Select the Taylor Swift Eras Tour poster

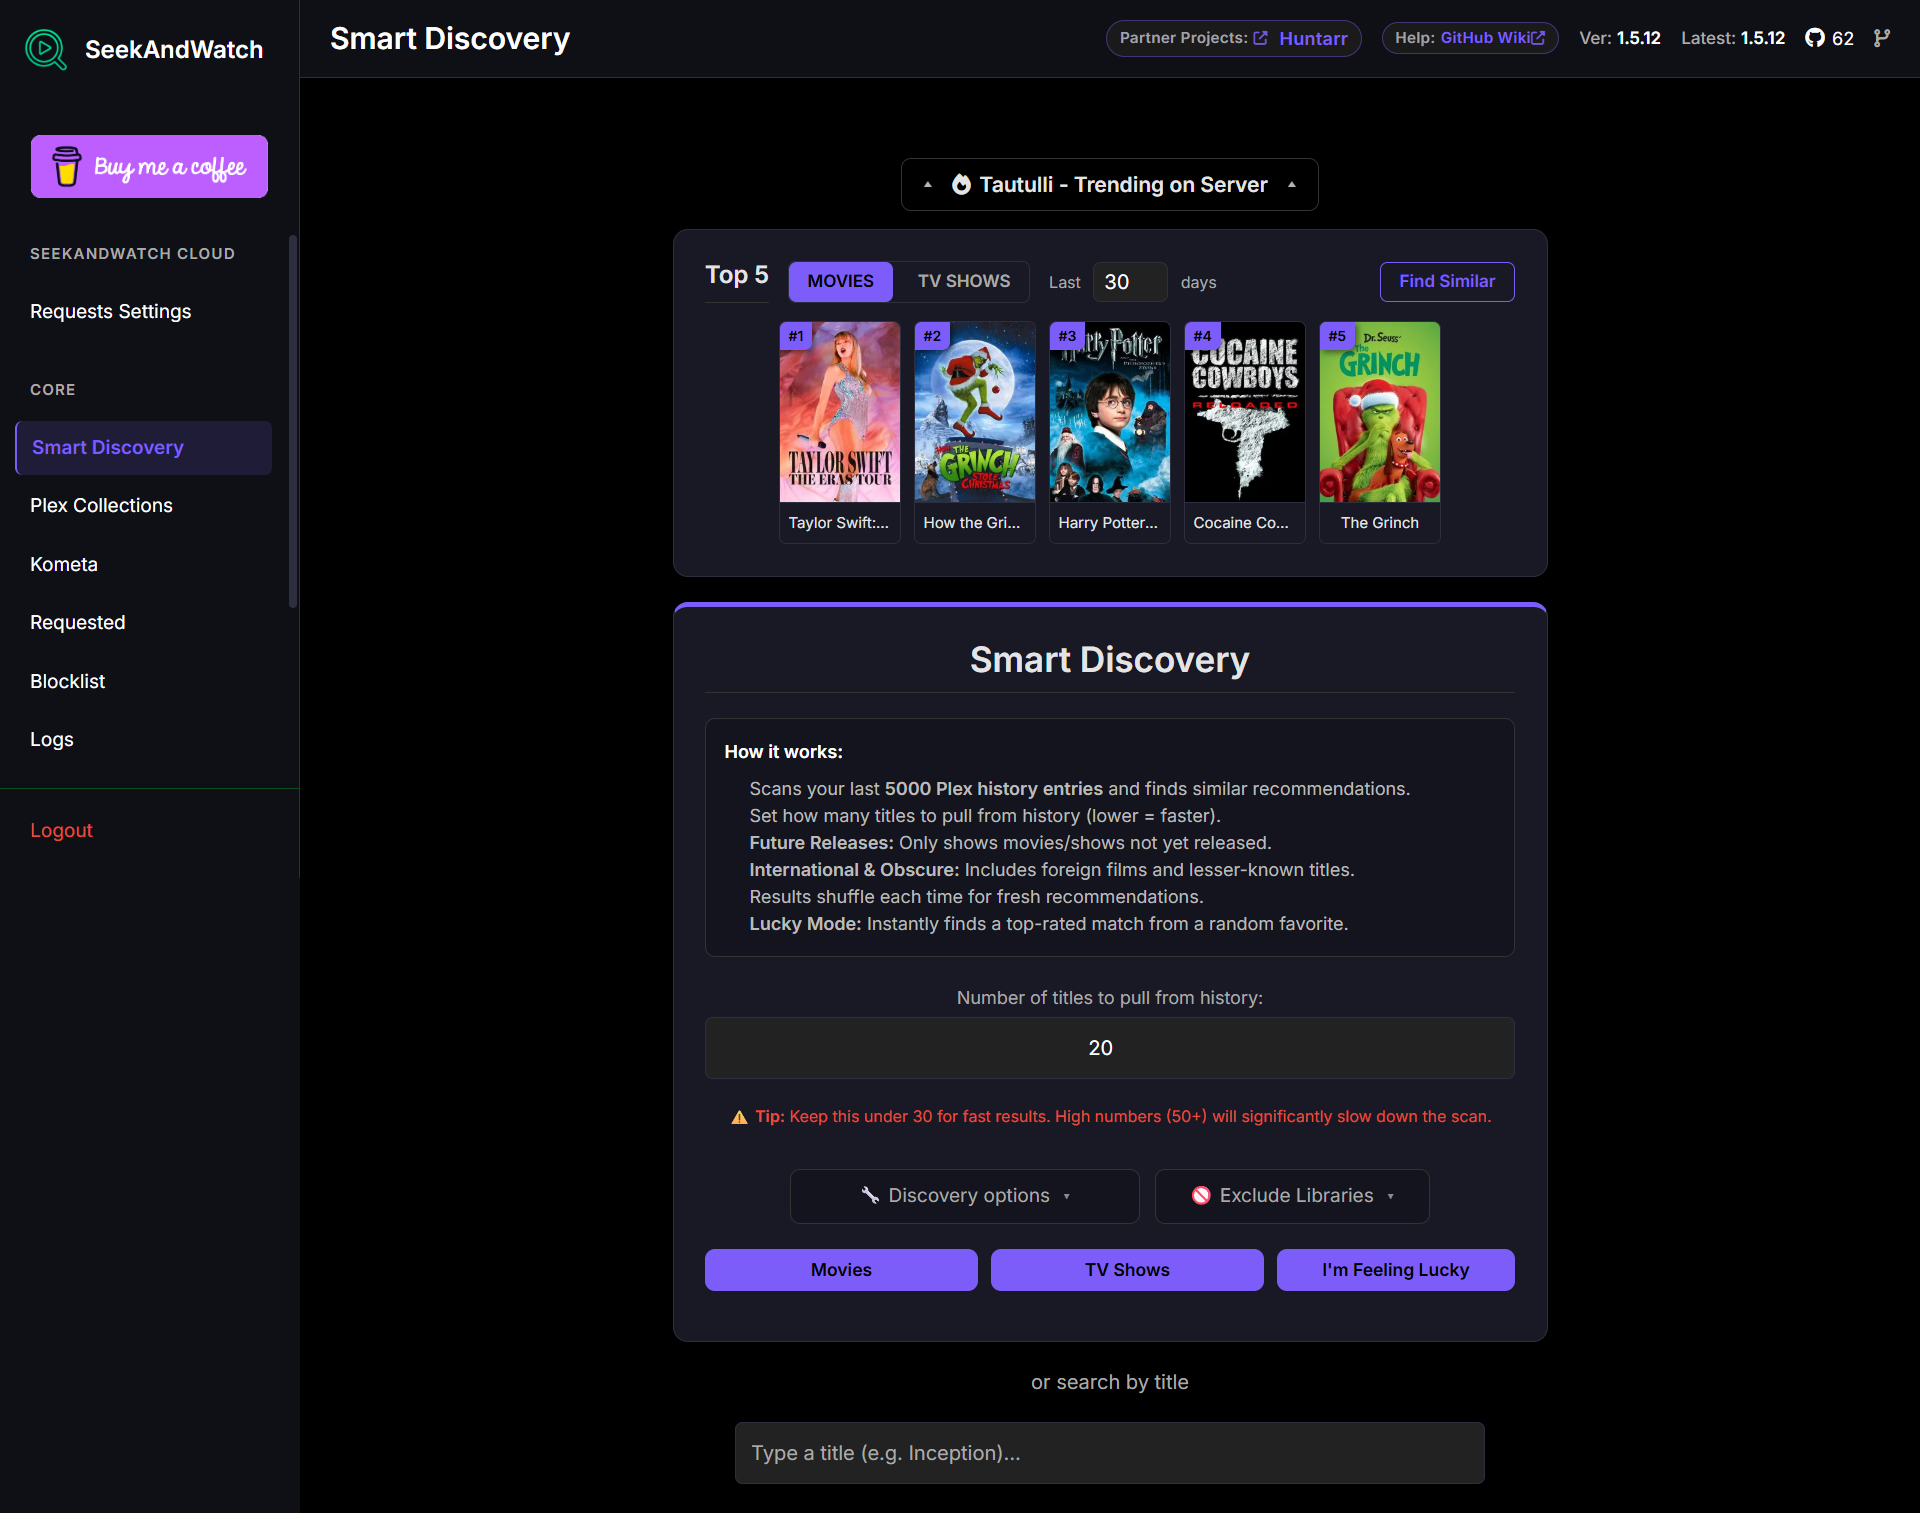click(x=840, y=412)
